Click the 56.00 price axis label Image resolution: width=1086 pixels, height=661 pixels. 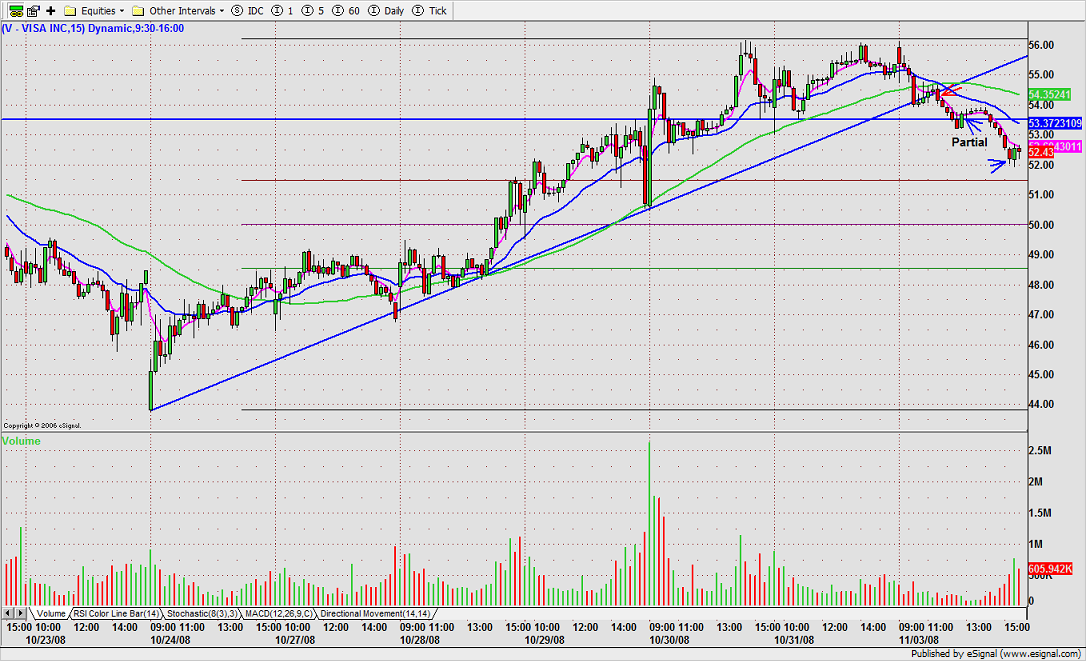1042,45
